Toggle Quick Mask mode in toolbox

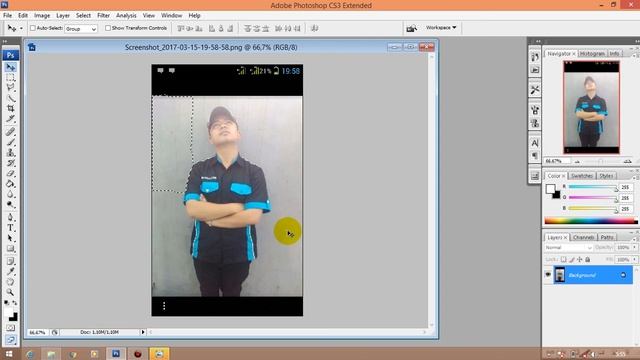(11, 328)
